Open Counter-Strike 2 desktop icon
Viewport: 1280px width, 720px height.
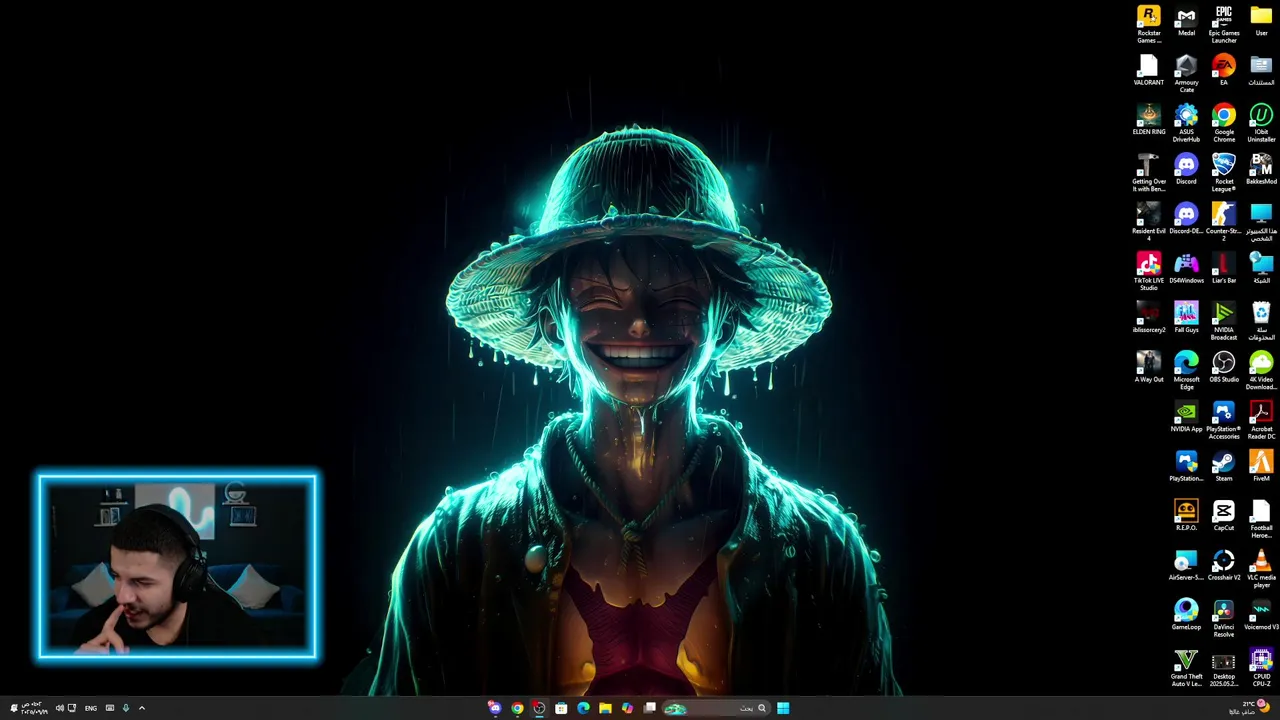click(x=1224, y=222)
